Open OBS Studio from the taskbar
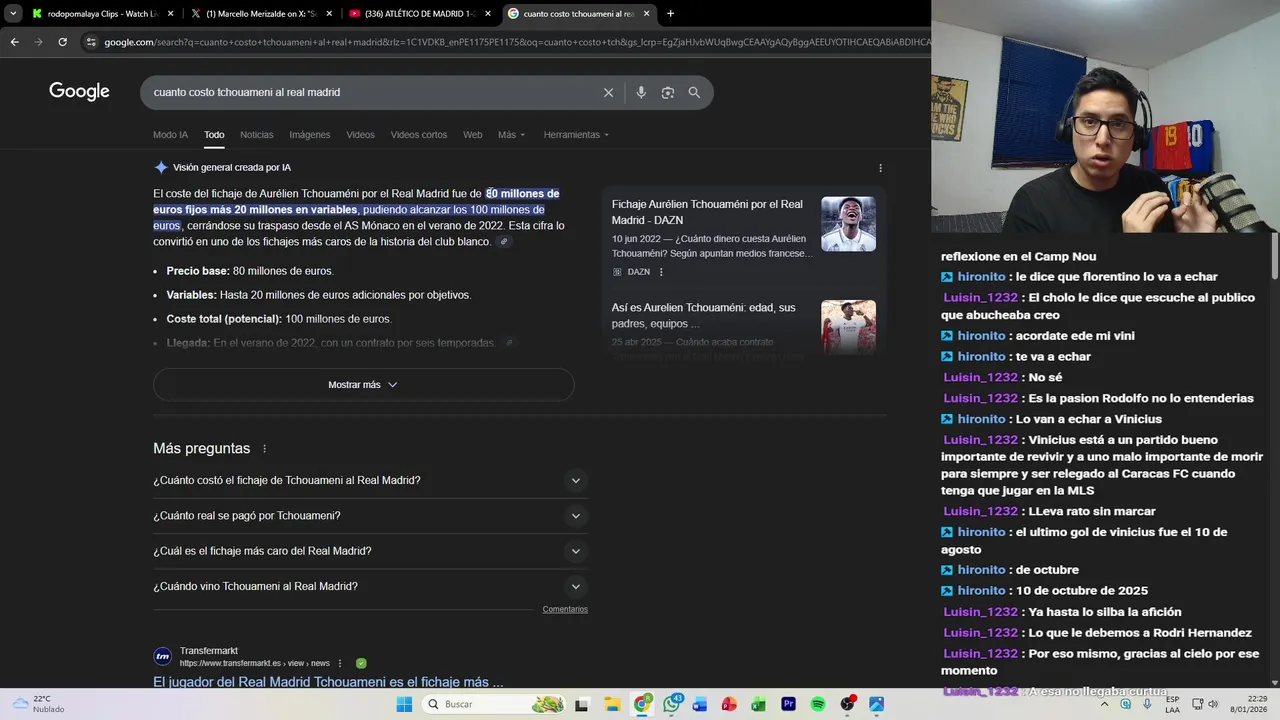 pyautogui.click(x=848, y=704)
